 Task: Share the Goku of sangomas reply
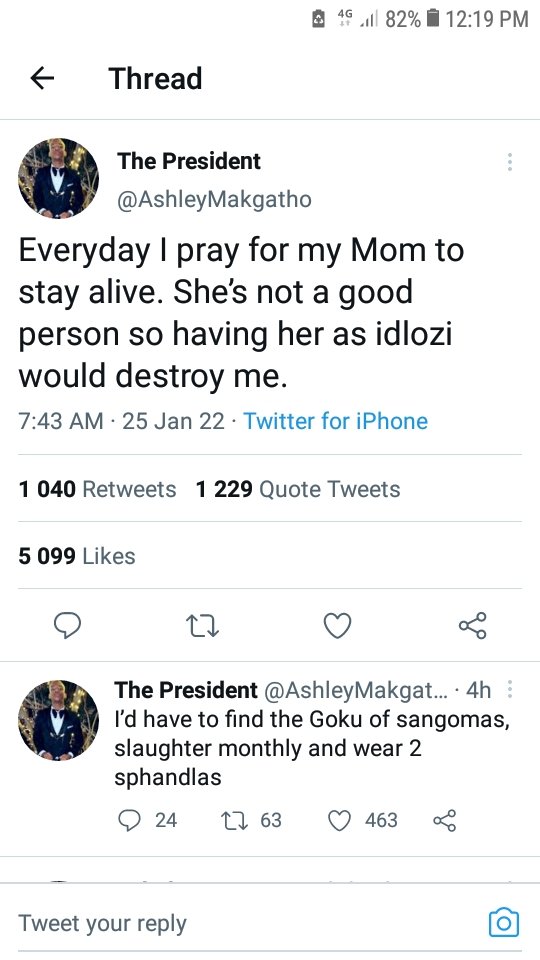(444, 820)
